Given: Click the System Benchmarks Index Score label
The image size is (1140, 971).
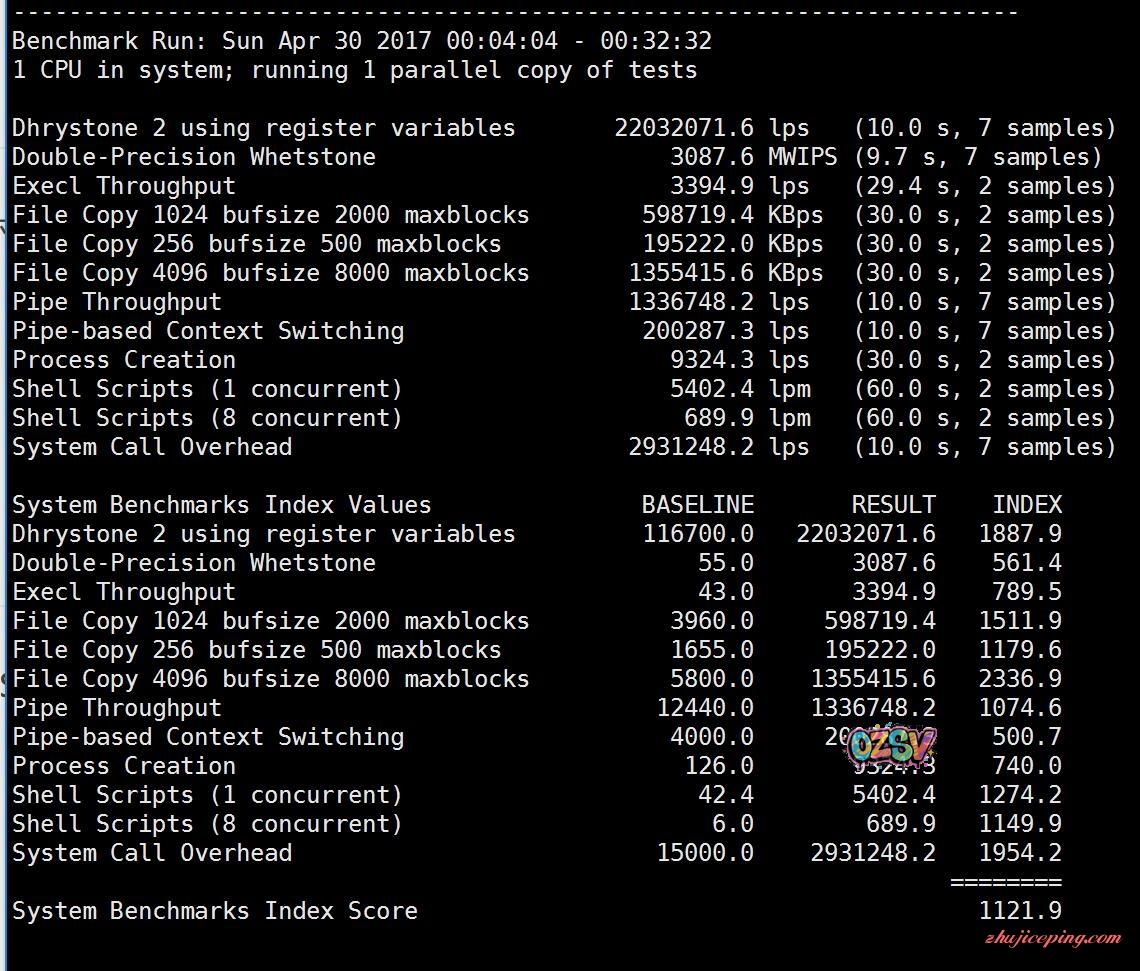Looking at the screenshot, I should 214,911.
